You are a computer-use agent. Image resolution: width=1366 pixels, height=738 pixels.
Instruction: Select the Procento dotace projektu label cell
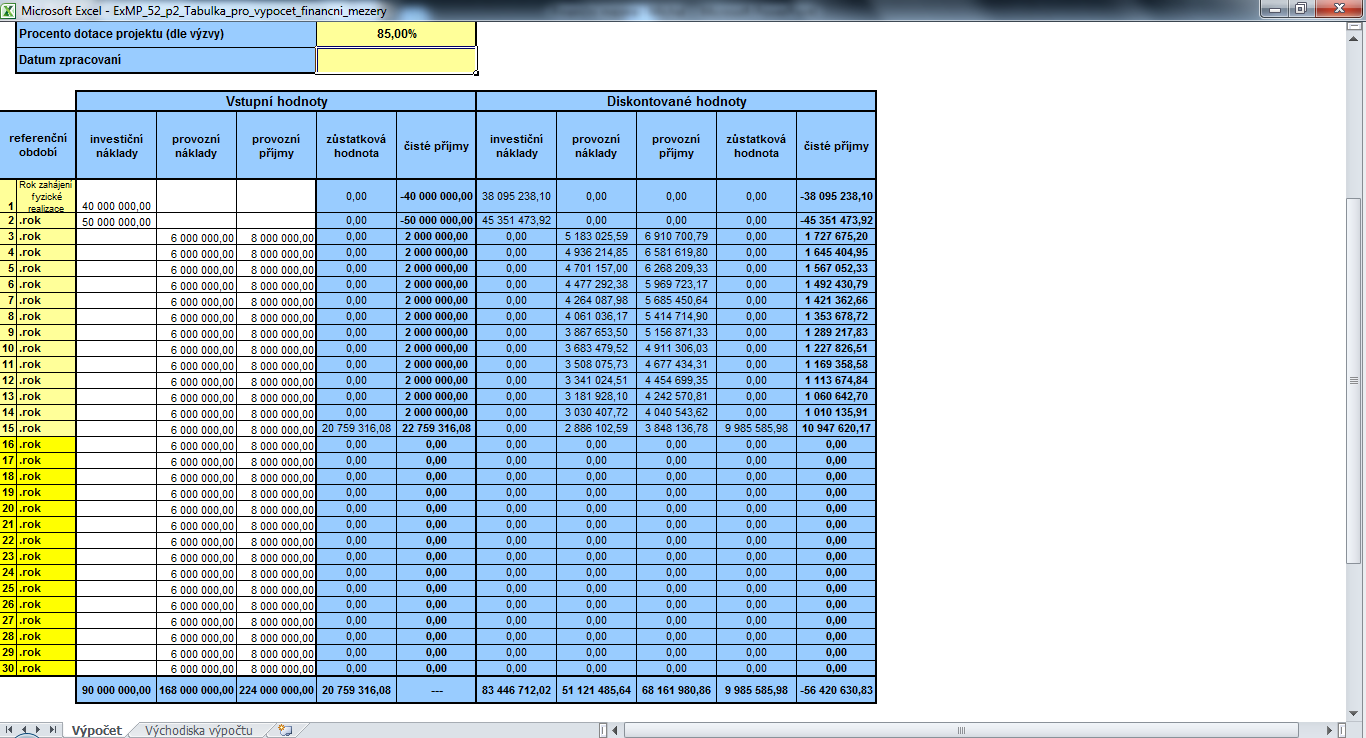click(x=166, y=34)
